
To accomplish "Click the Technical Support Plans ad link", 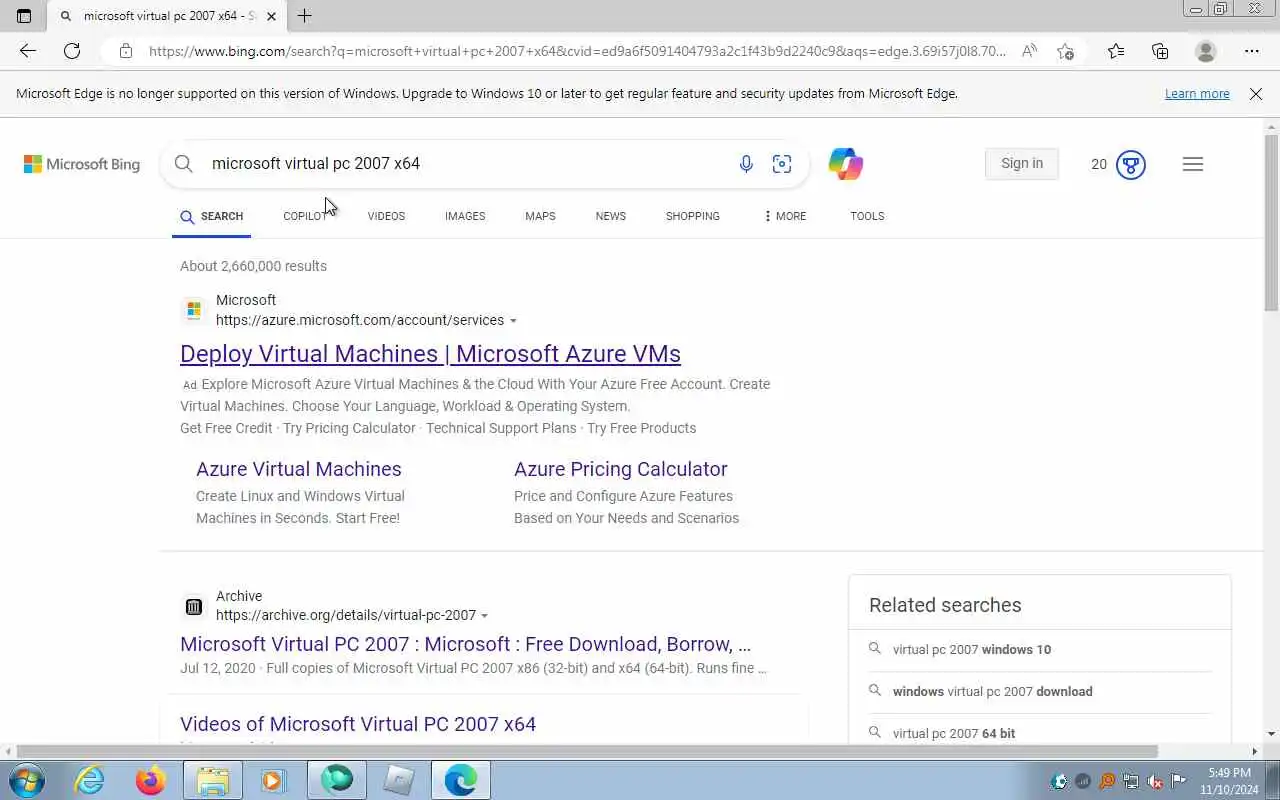I will pyautogui.click(x=501, y=428).
